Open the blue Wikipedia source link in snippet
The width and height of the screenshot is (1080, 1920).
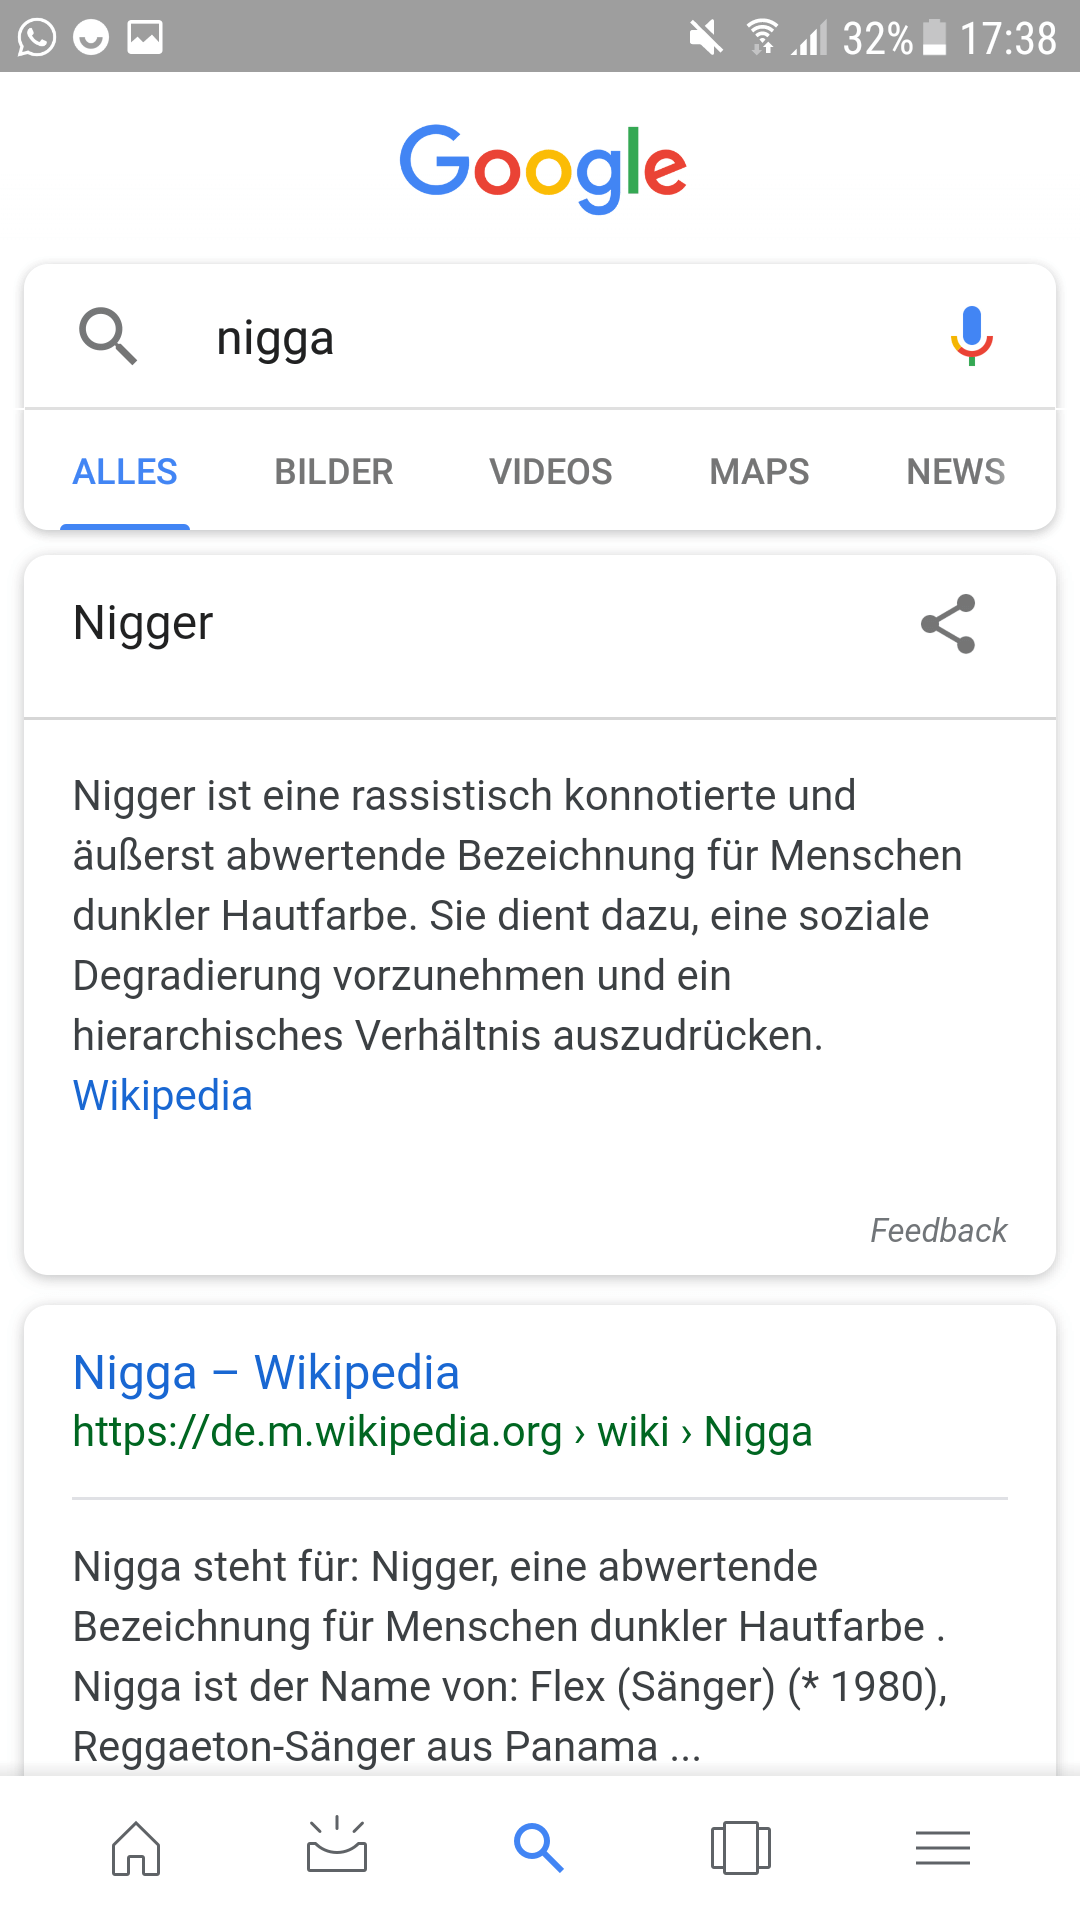tap(163, 1096)
